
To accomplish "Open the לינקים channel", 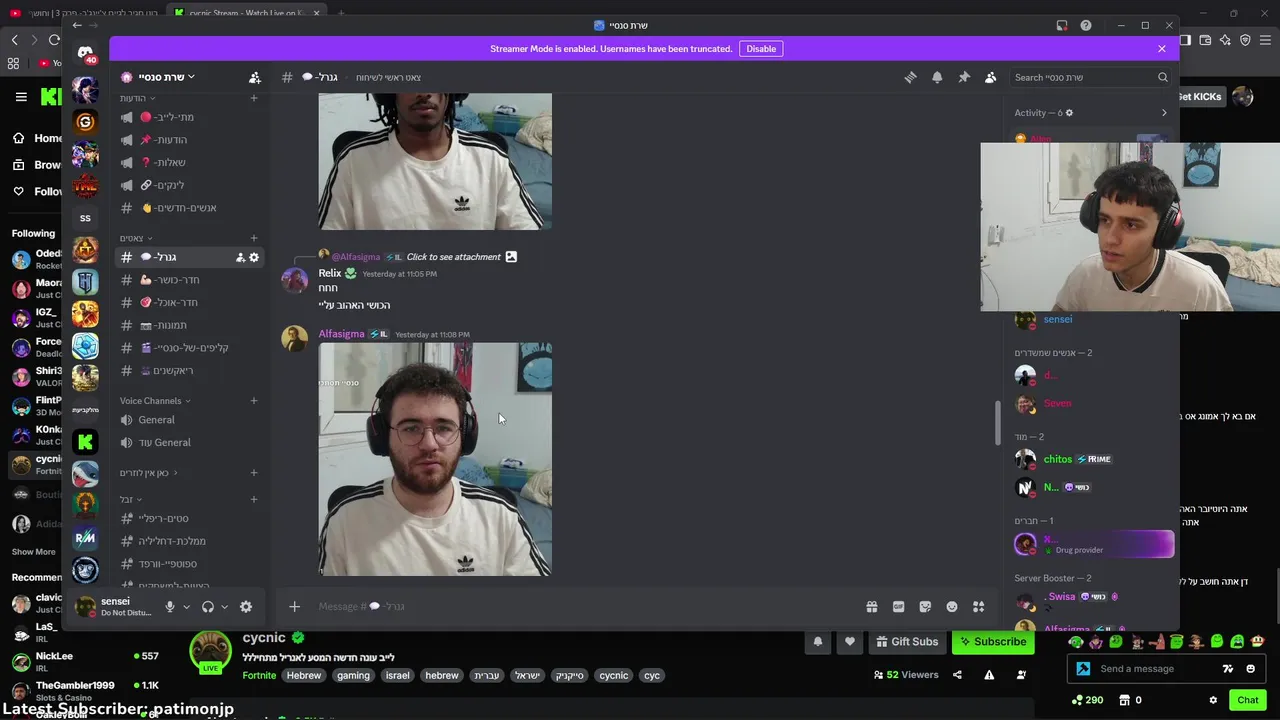I will (188, 185).
